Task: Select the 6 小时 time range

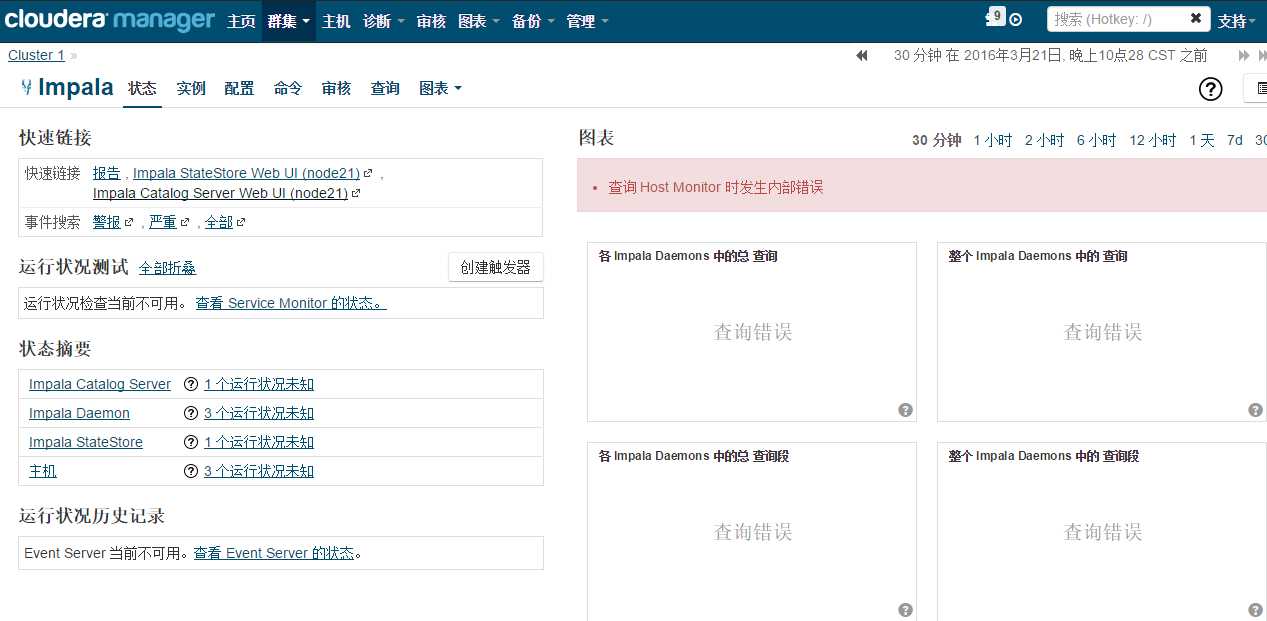Action: tap(1096, 140)
